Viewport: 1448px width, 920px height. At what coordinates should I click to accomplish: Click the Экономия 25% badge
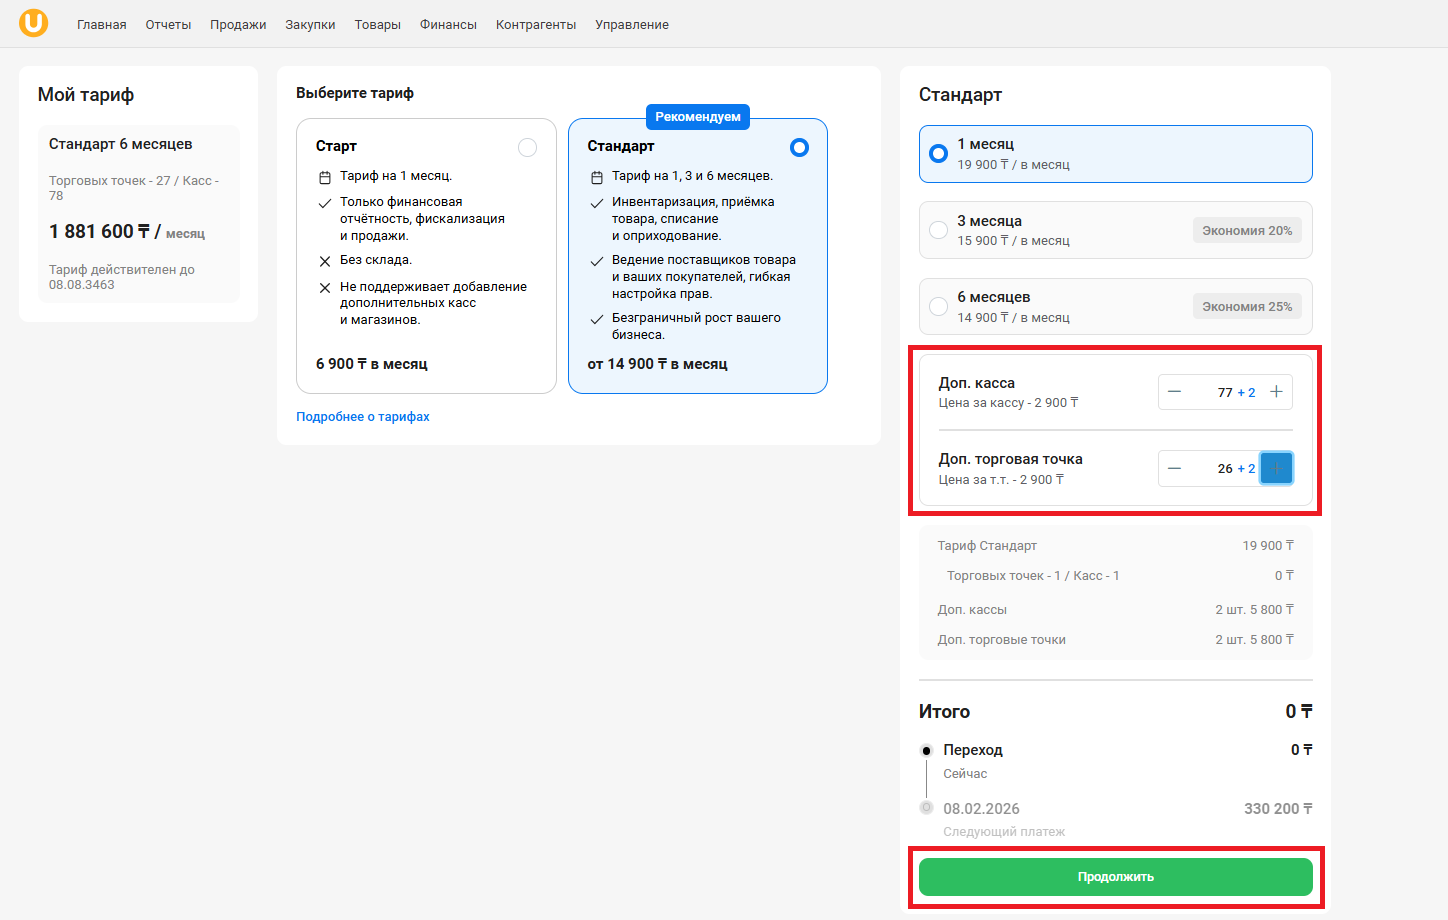(1247, 306)
